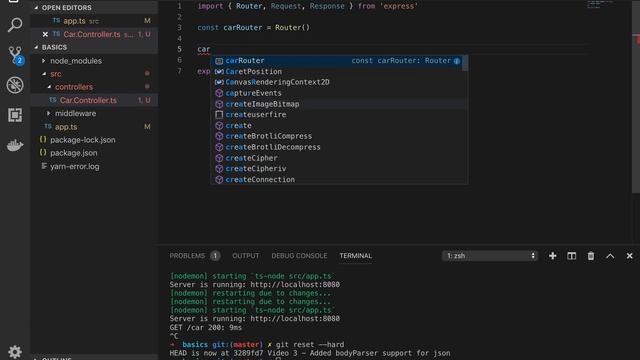
Task: Choose createuserfire suggestion
Action: coord(336,115)
